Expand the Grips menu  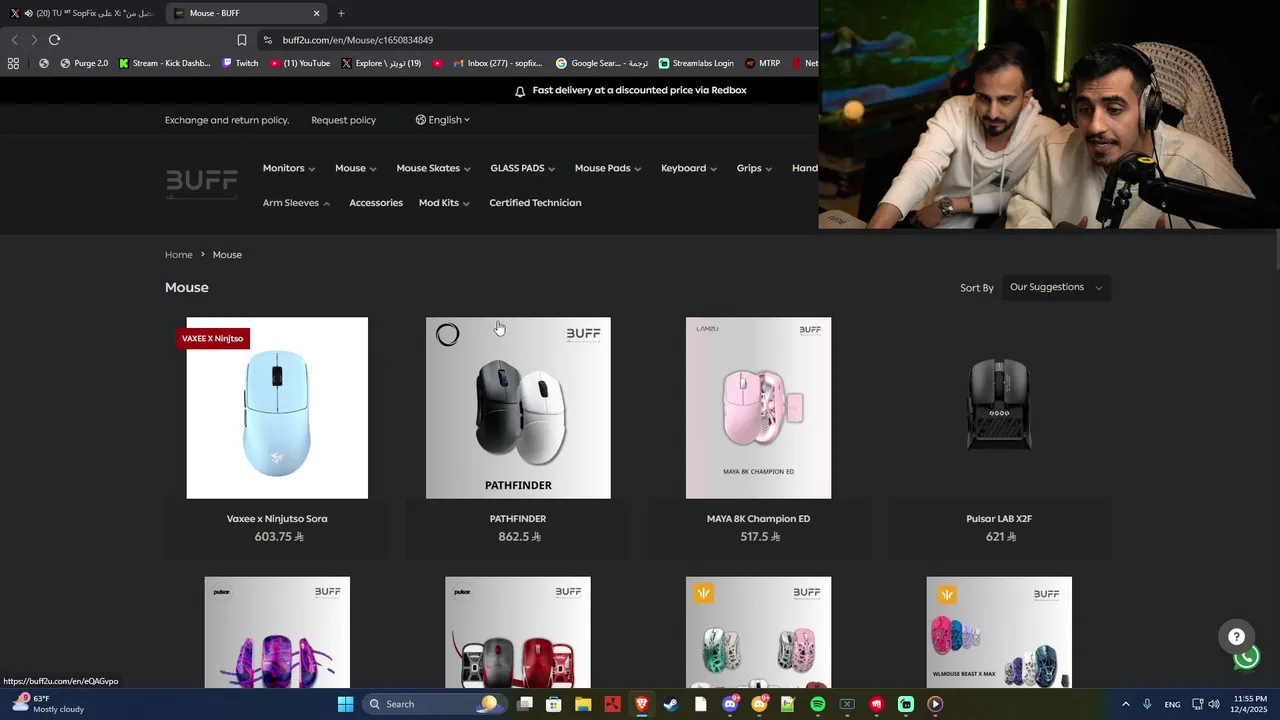754,168
